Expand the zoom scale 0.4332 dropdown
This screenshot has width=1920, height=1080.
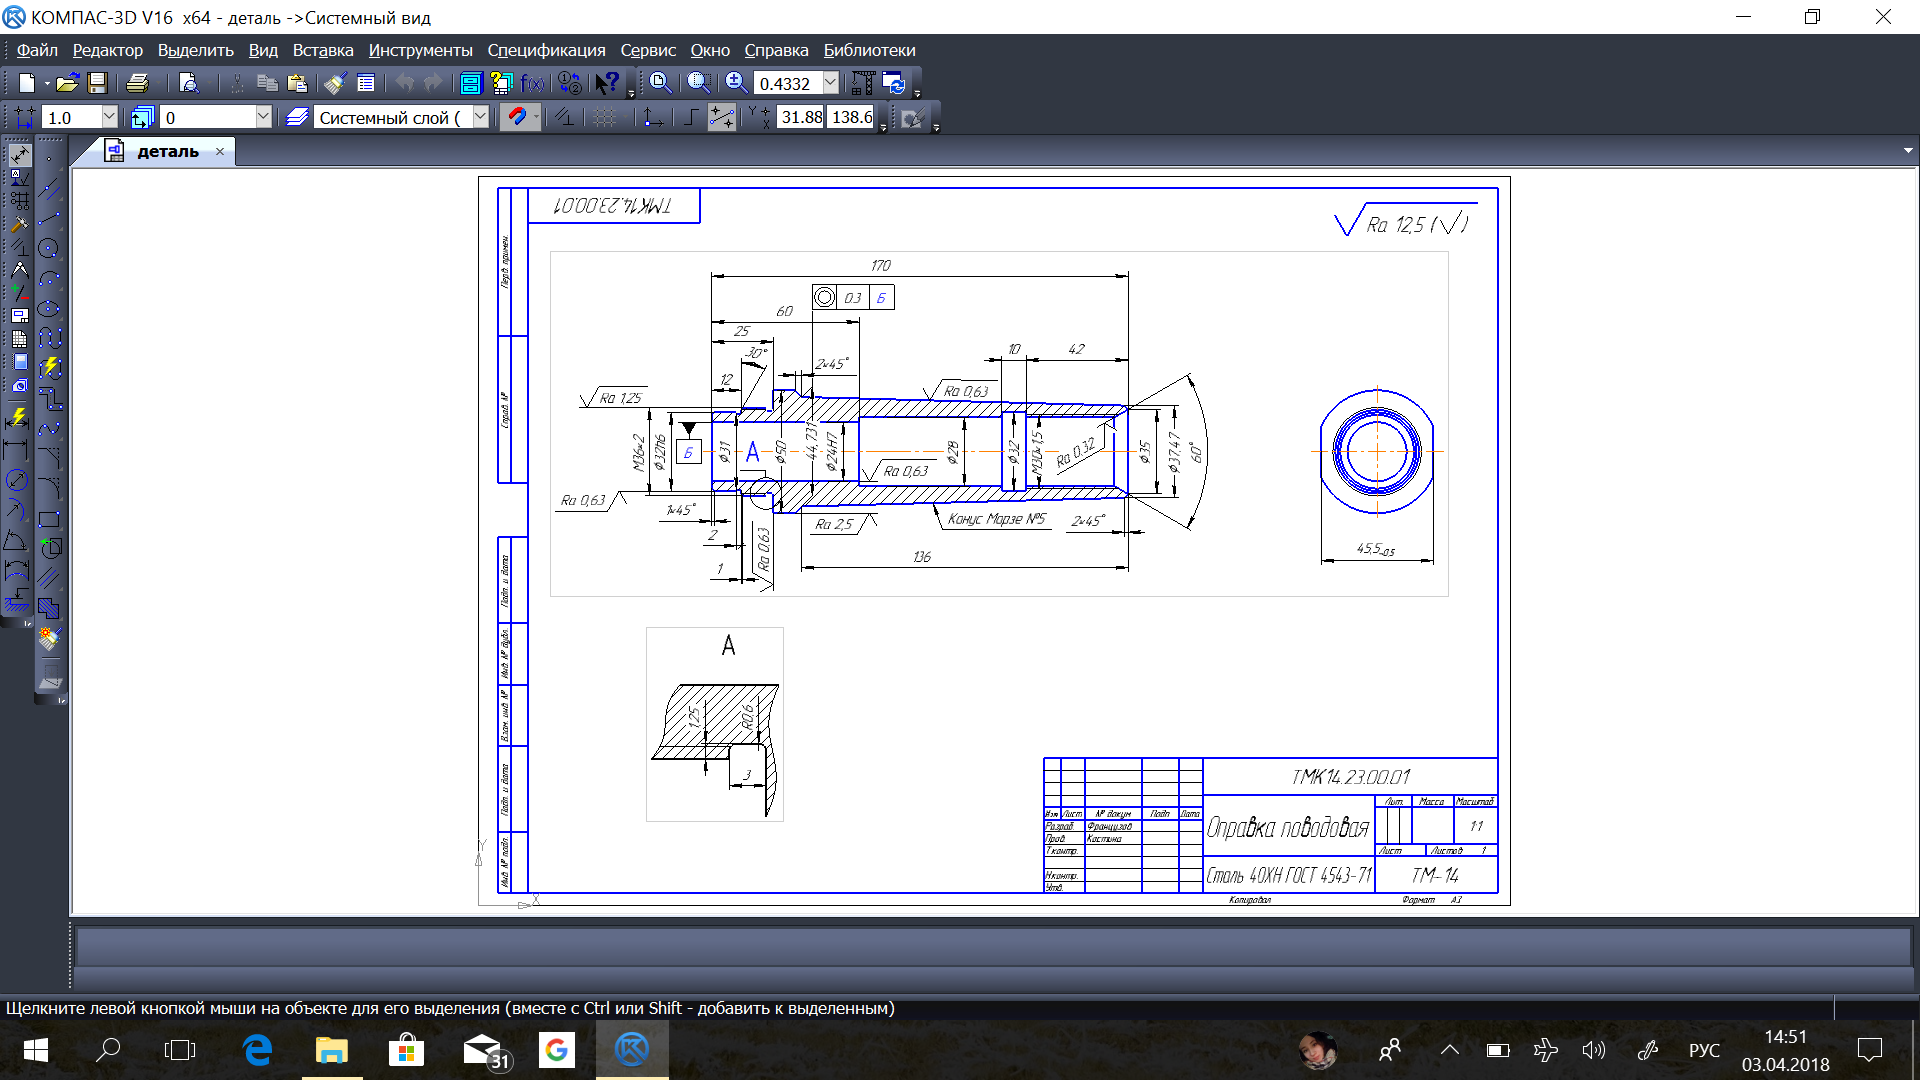830,83
